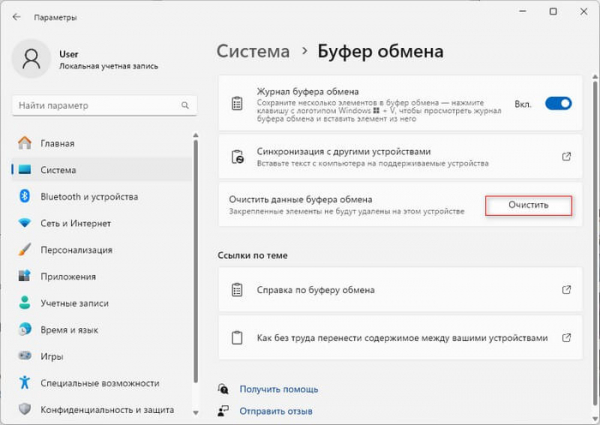
Task: Select Персонализация label in sidebar
Action: click(x=77, y=250)
